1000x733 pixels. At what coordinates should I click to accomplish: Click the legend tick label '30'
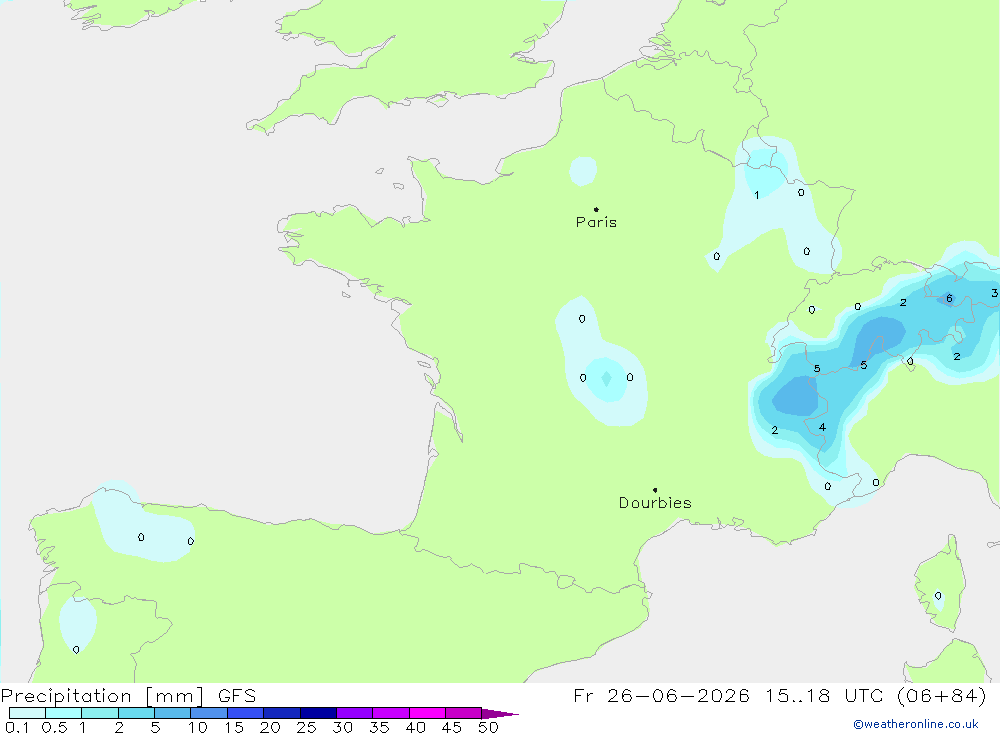[343, 727]
